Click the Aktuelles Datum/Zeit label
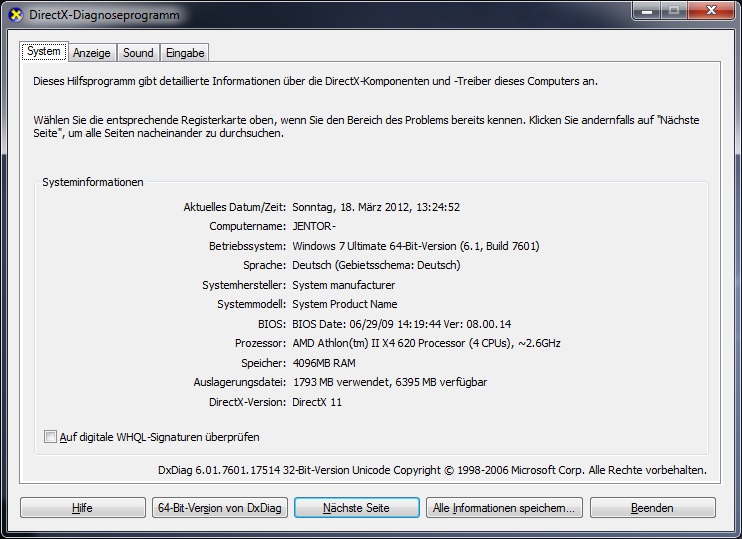742x539 pixels. click(235, 207)
